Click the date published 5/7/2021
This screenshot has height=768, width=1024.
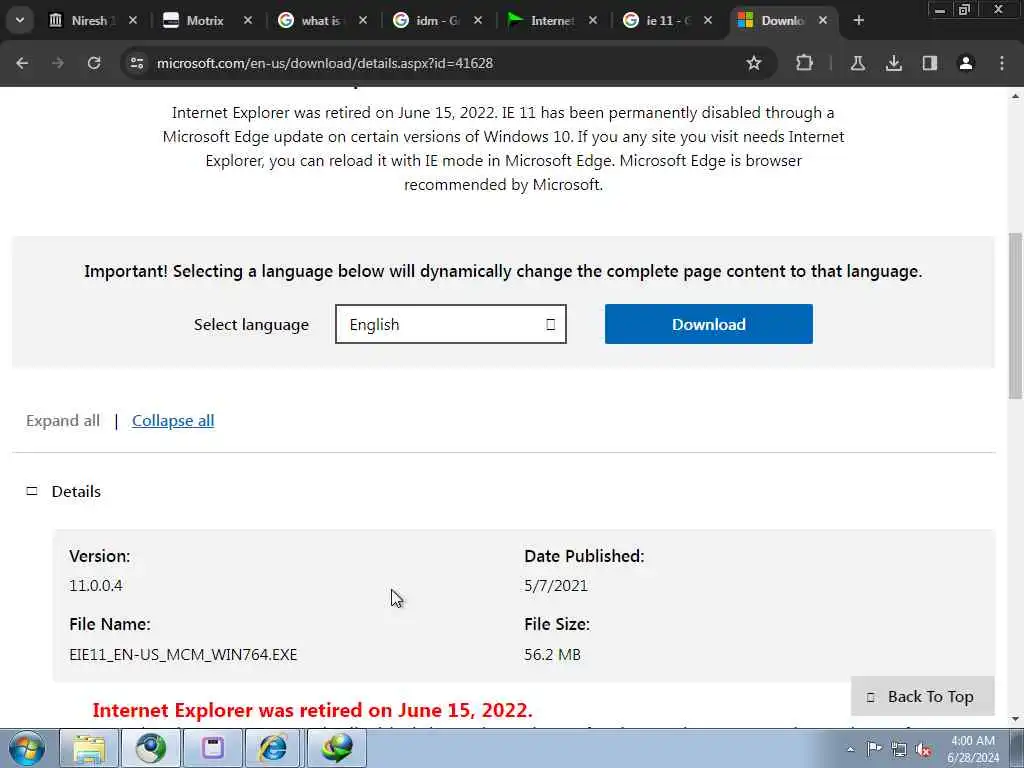click(556, 585)
